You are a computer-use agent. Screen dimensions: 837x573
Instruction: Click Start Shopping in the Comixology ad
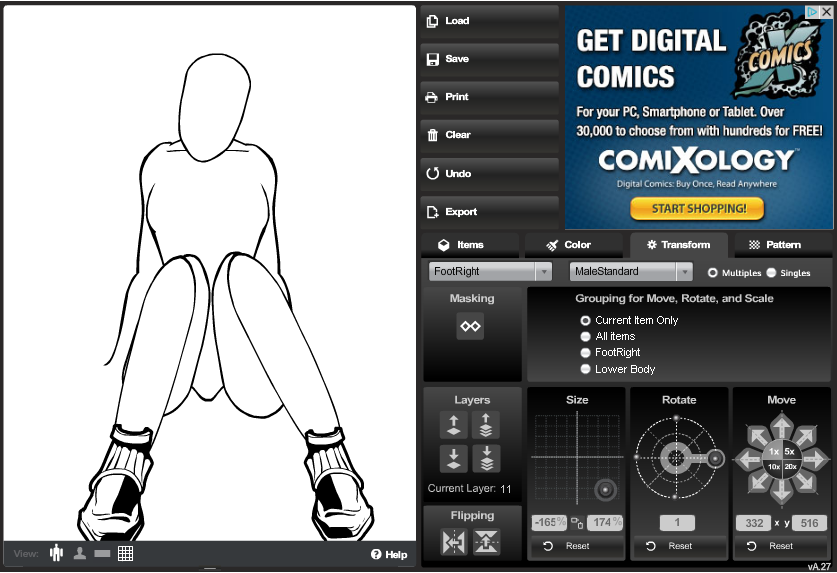coord(697,209)
